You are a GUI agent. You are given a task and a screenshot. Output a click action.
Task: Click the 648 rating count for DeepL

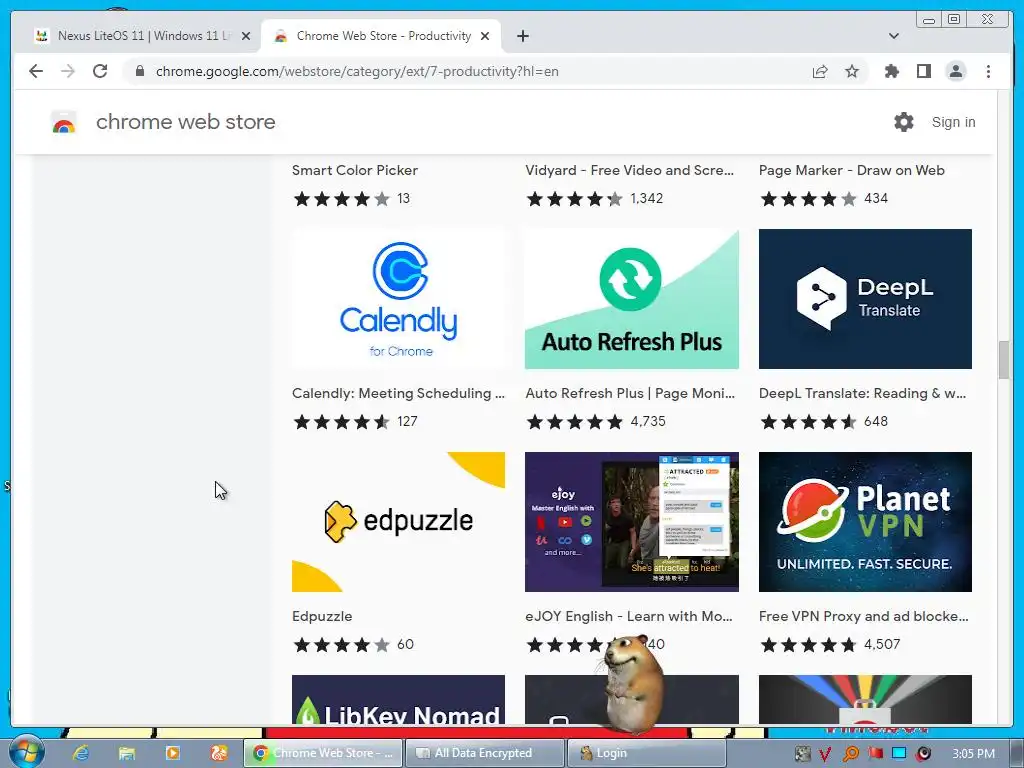click(x=876, y=421)
